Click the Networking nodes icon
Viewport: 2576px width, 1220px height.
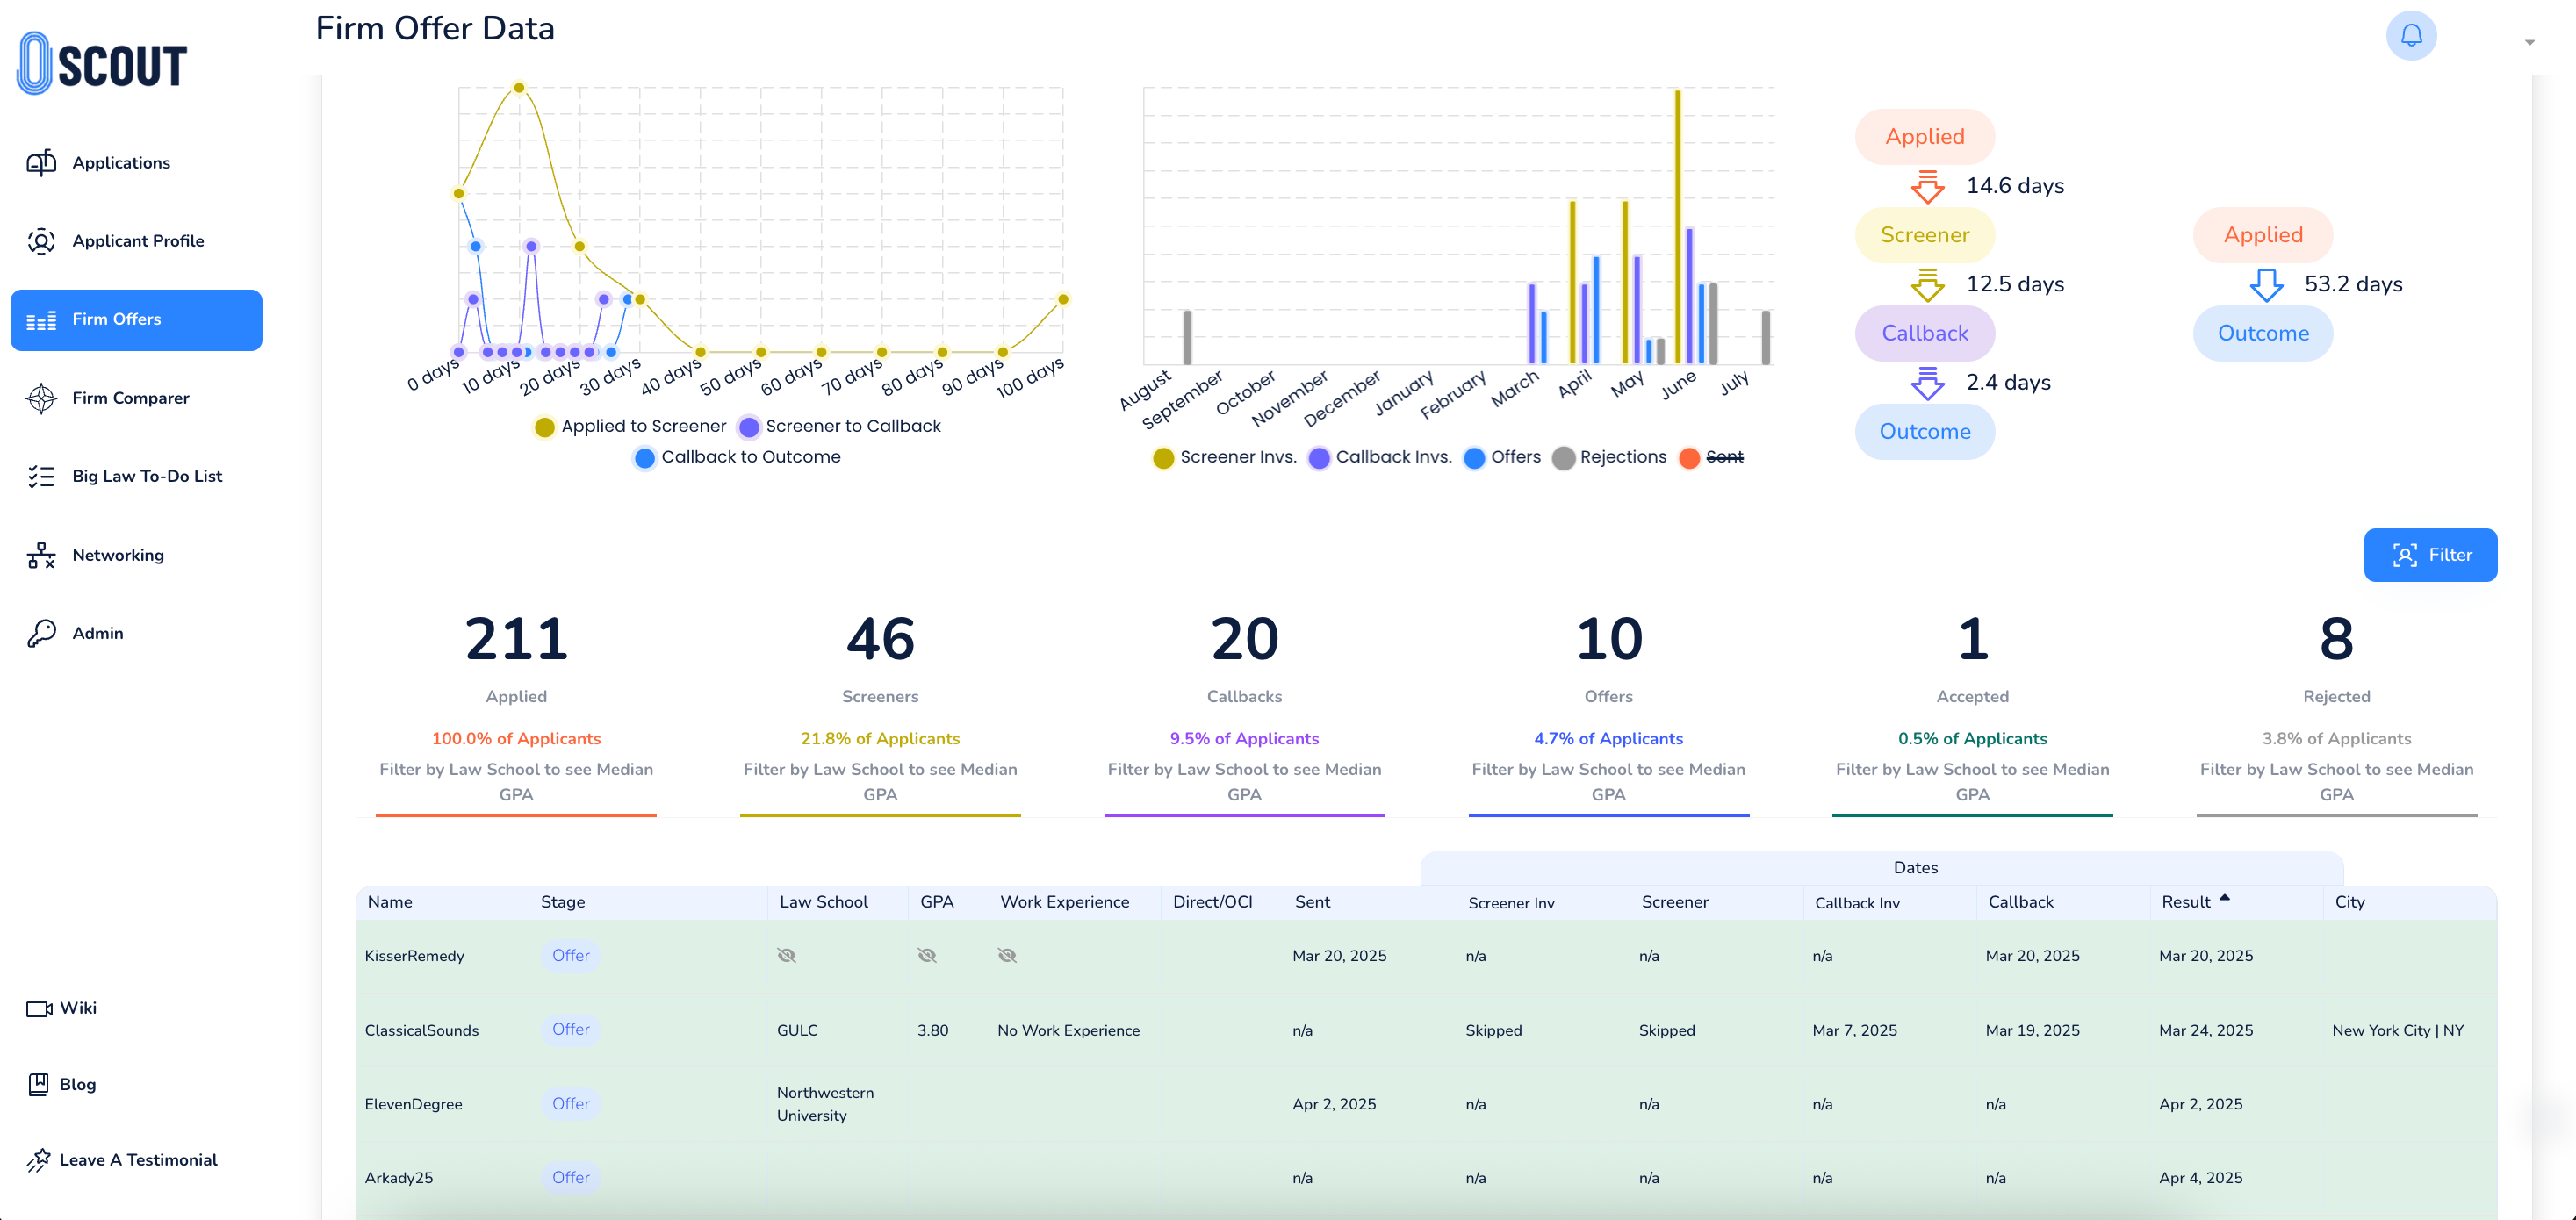(x=41, y=555)
